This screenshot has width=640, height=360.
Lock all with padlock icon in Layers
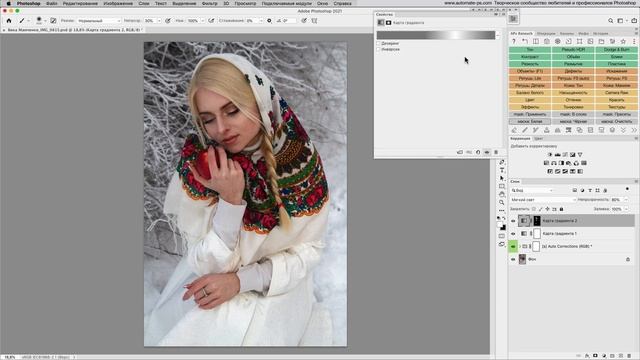pos(561,209)
